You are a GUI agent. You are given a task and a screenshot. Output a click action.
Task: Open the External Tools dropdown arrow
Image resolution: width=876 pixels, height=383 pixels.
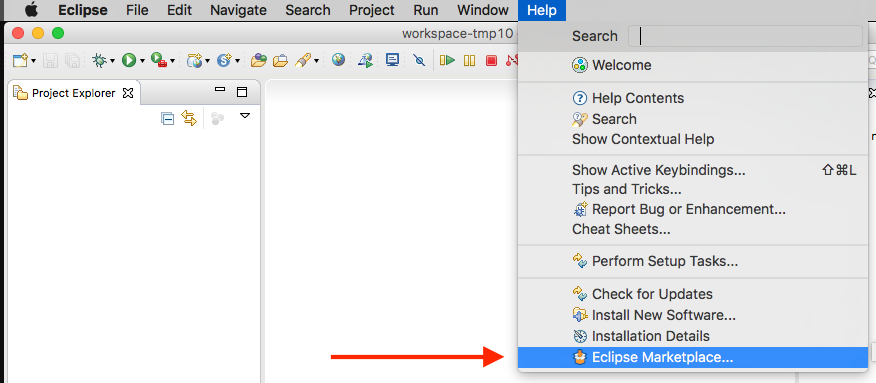coord(172,61)
